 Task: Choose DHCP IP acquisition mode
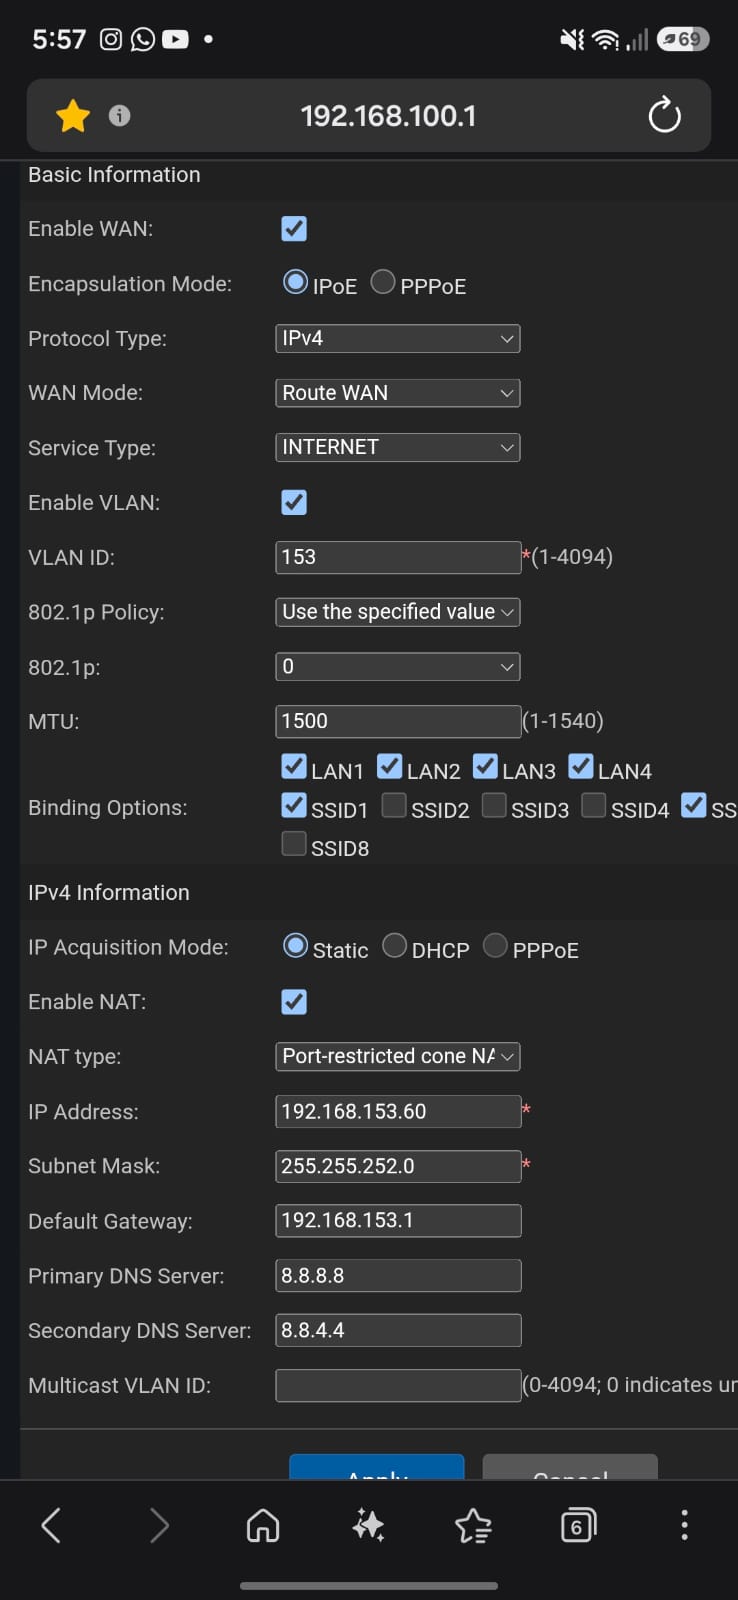tap(395, 945)
